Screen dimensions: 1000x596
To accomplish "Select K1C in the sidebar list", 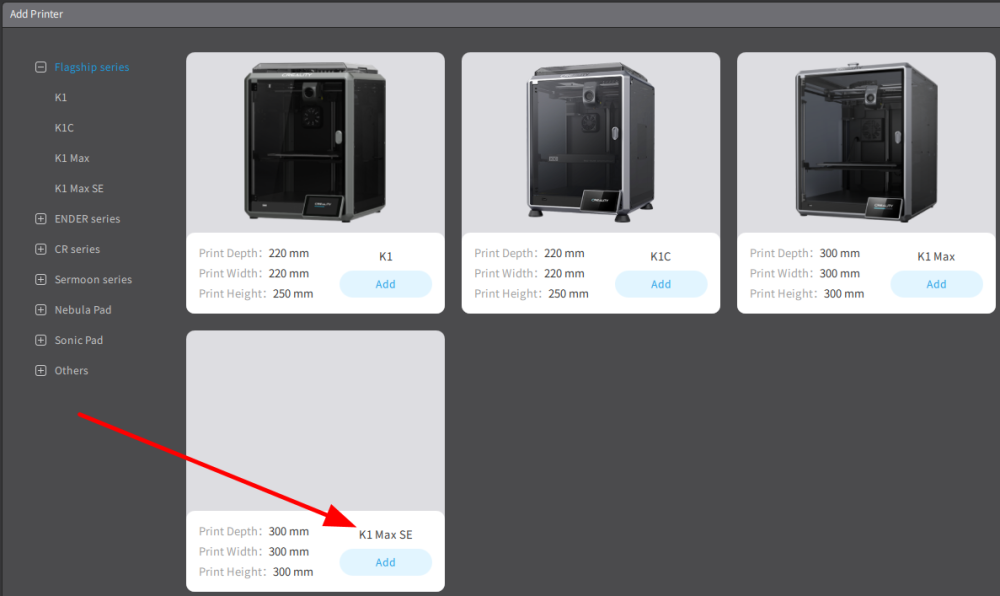I will tap(64, 127).
